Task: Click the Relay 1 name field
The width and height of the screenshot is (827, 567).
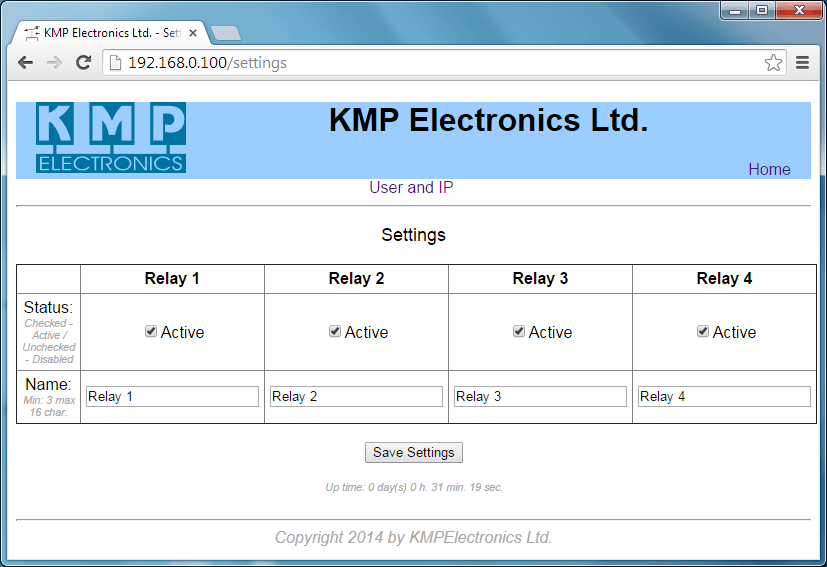Action: tap(172, 397)
